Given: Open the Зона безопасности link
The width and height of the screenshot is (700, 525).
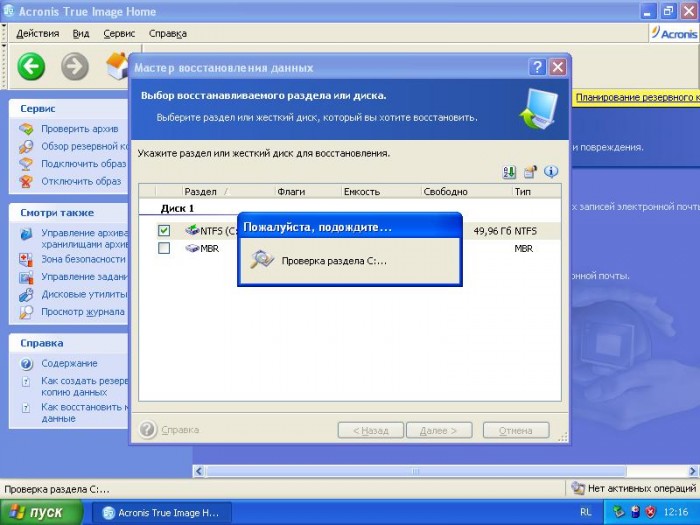Looking at the screenshot, I should click(x=83, y=259).
